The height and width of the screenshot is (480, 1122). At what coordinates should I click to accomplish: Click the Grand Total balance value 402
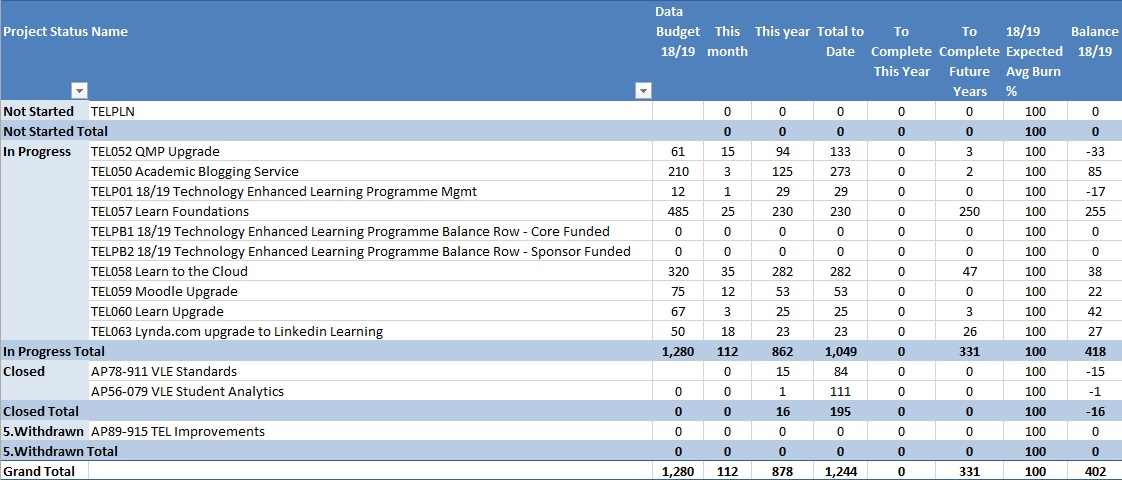click(x=1096, y=470)
